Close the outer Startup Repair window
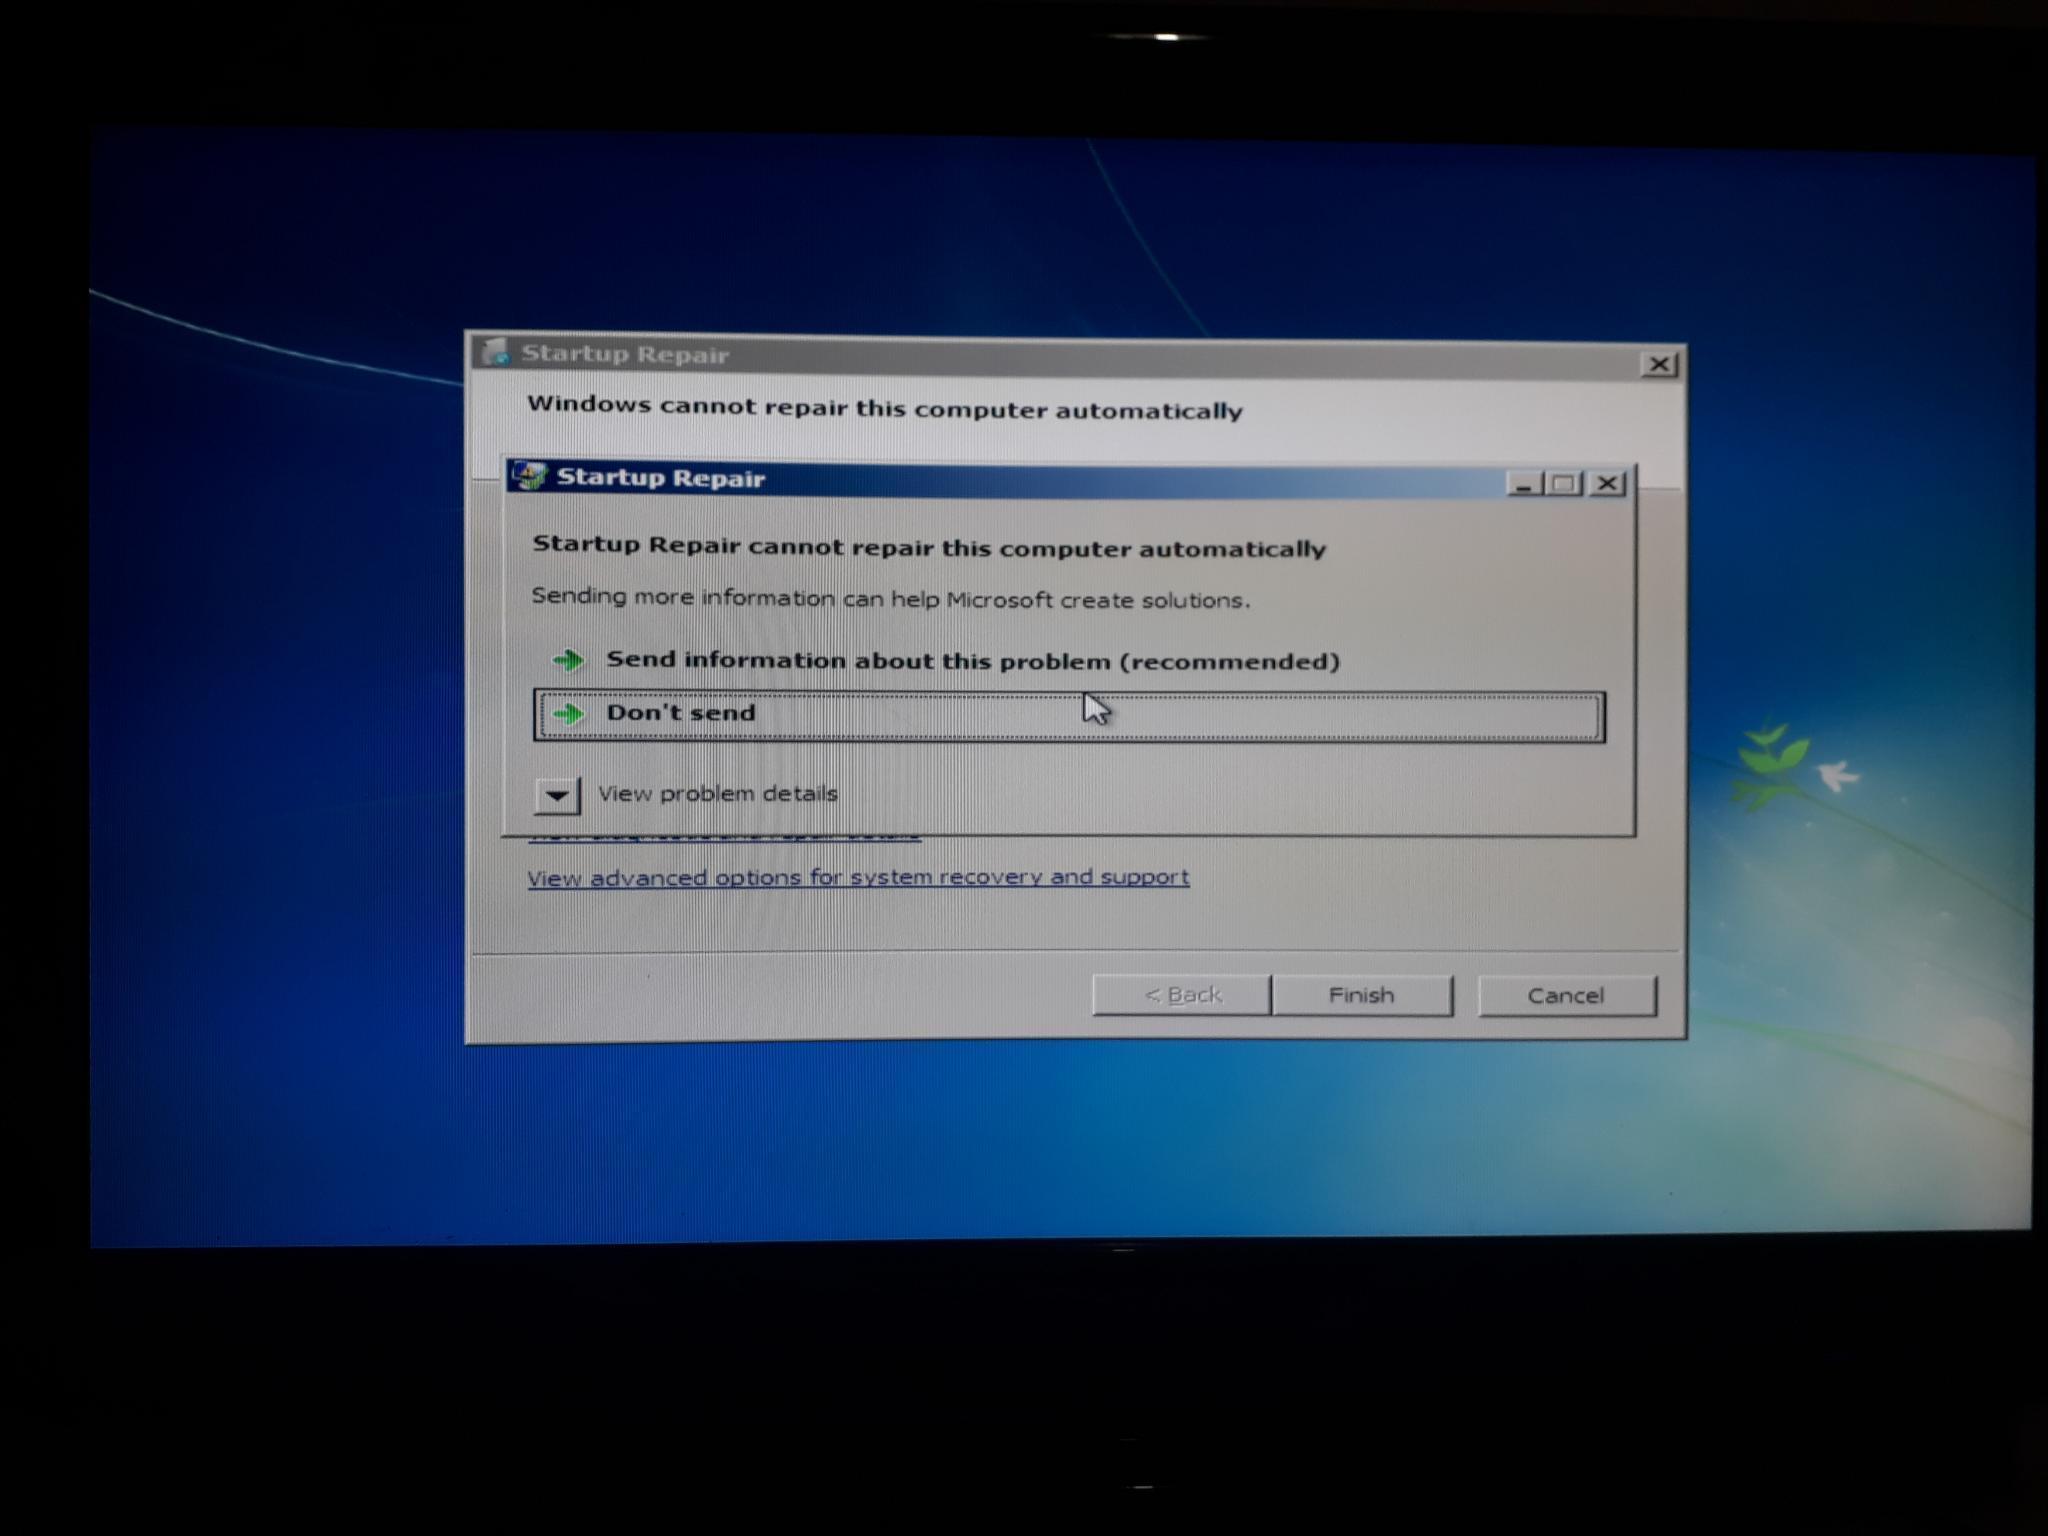This screenshot has height=1536, width=2048. click(1659, 364)
